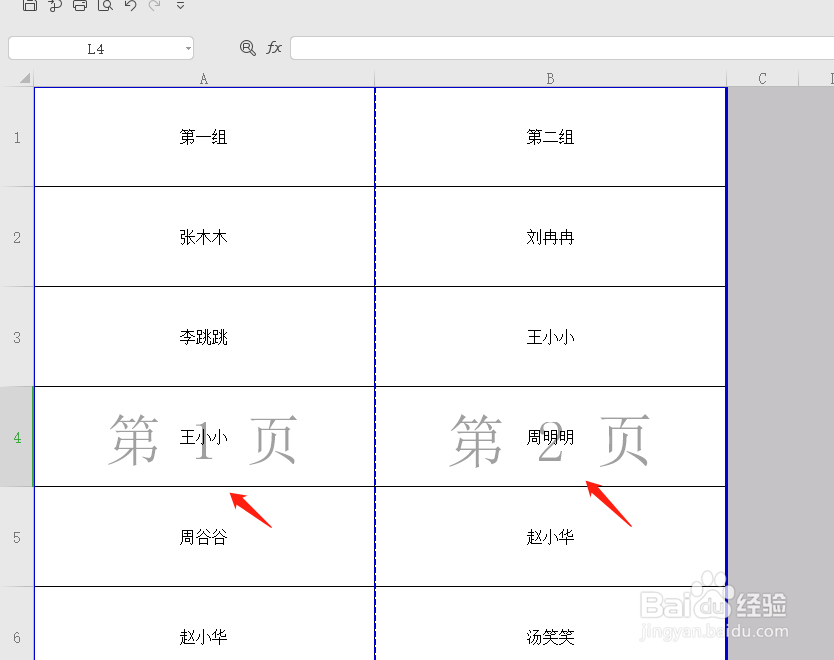Screen dimensions: 834x660
Task: Click the fx insert function icon
Action: coord(273,48)
